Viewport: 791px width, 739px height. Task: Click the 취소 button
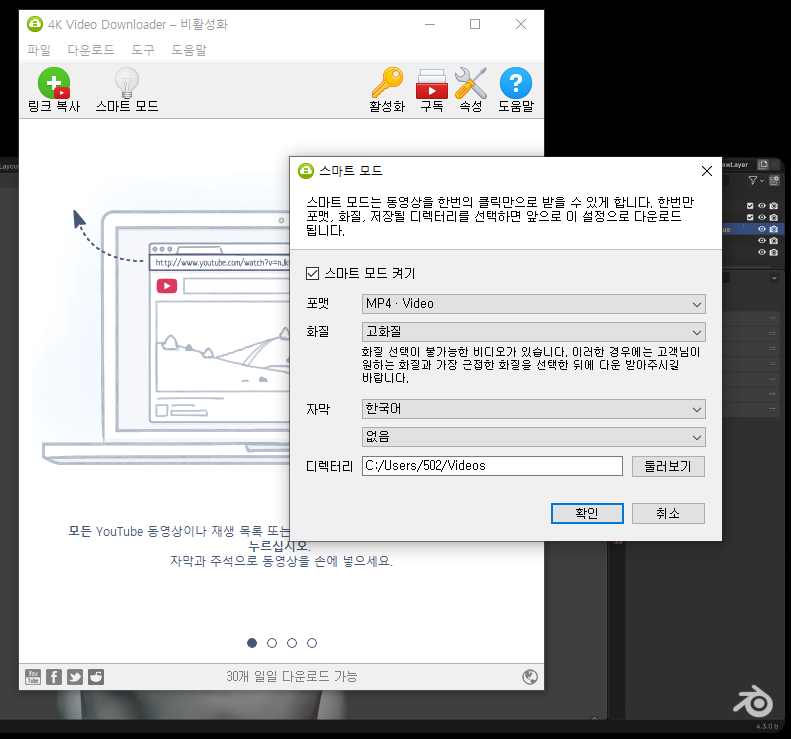(668, 514)
